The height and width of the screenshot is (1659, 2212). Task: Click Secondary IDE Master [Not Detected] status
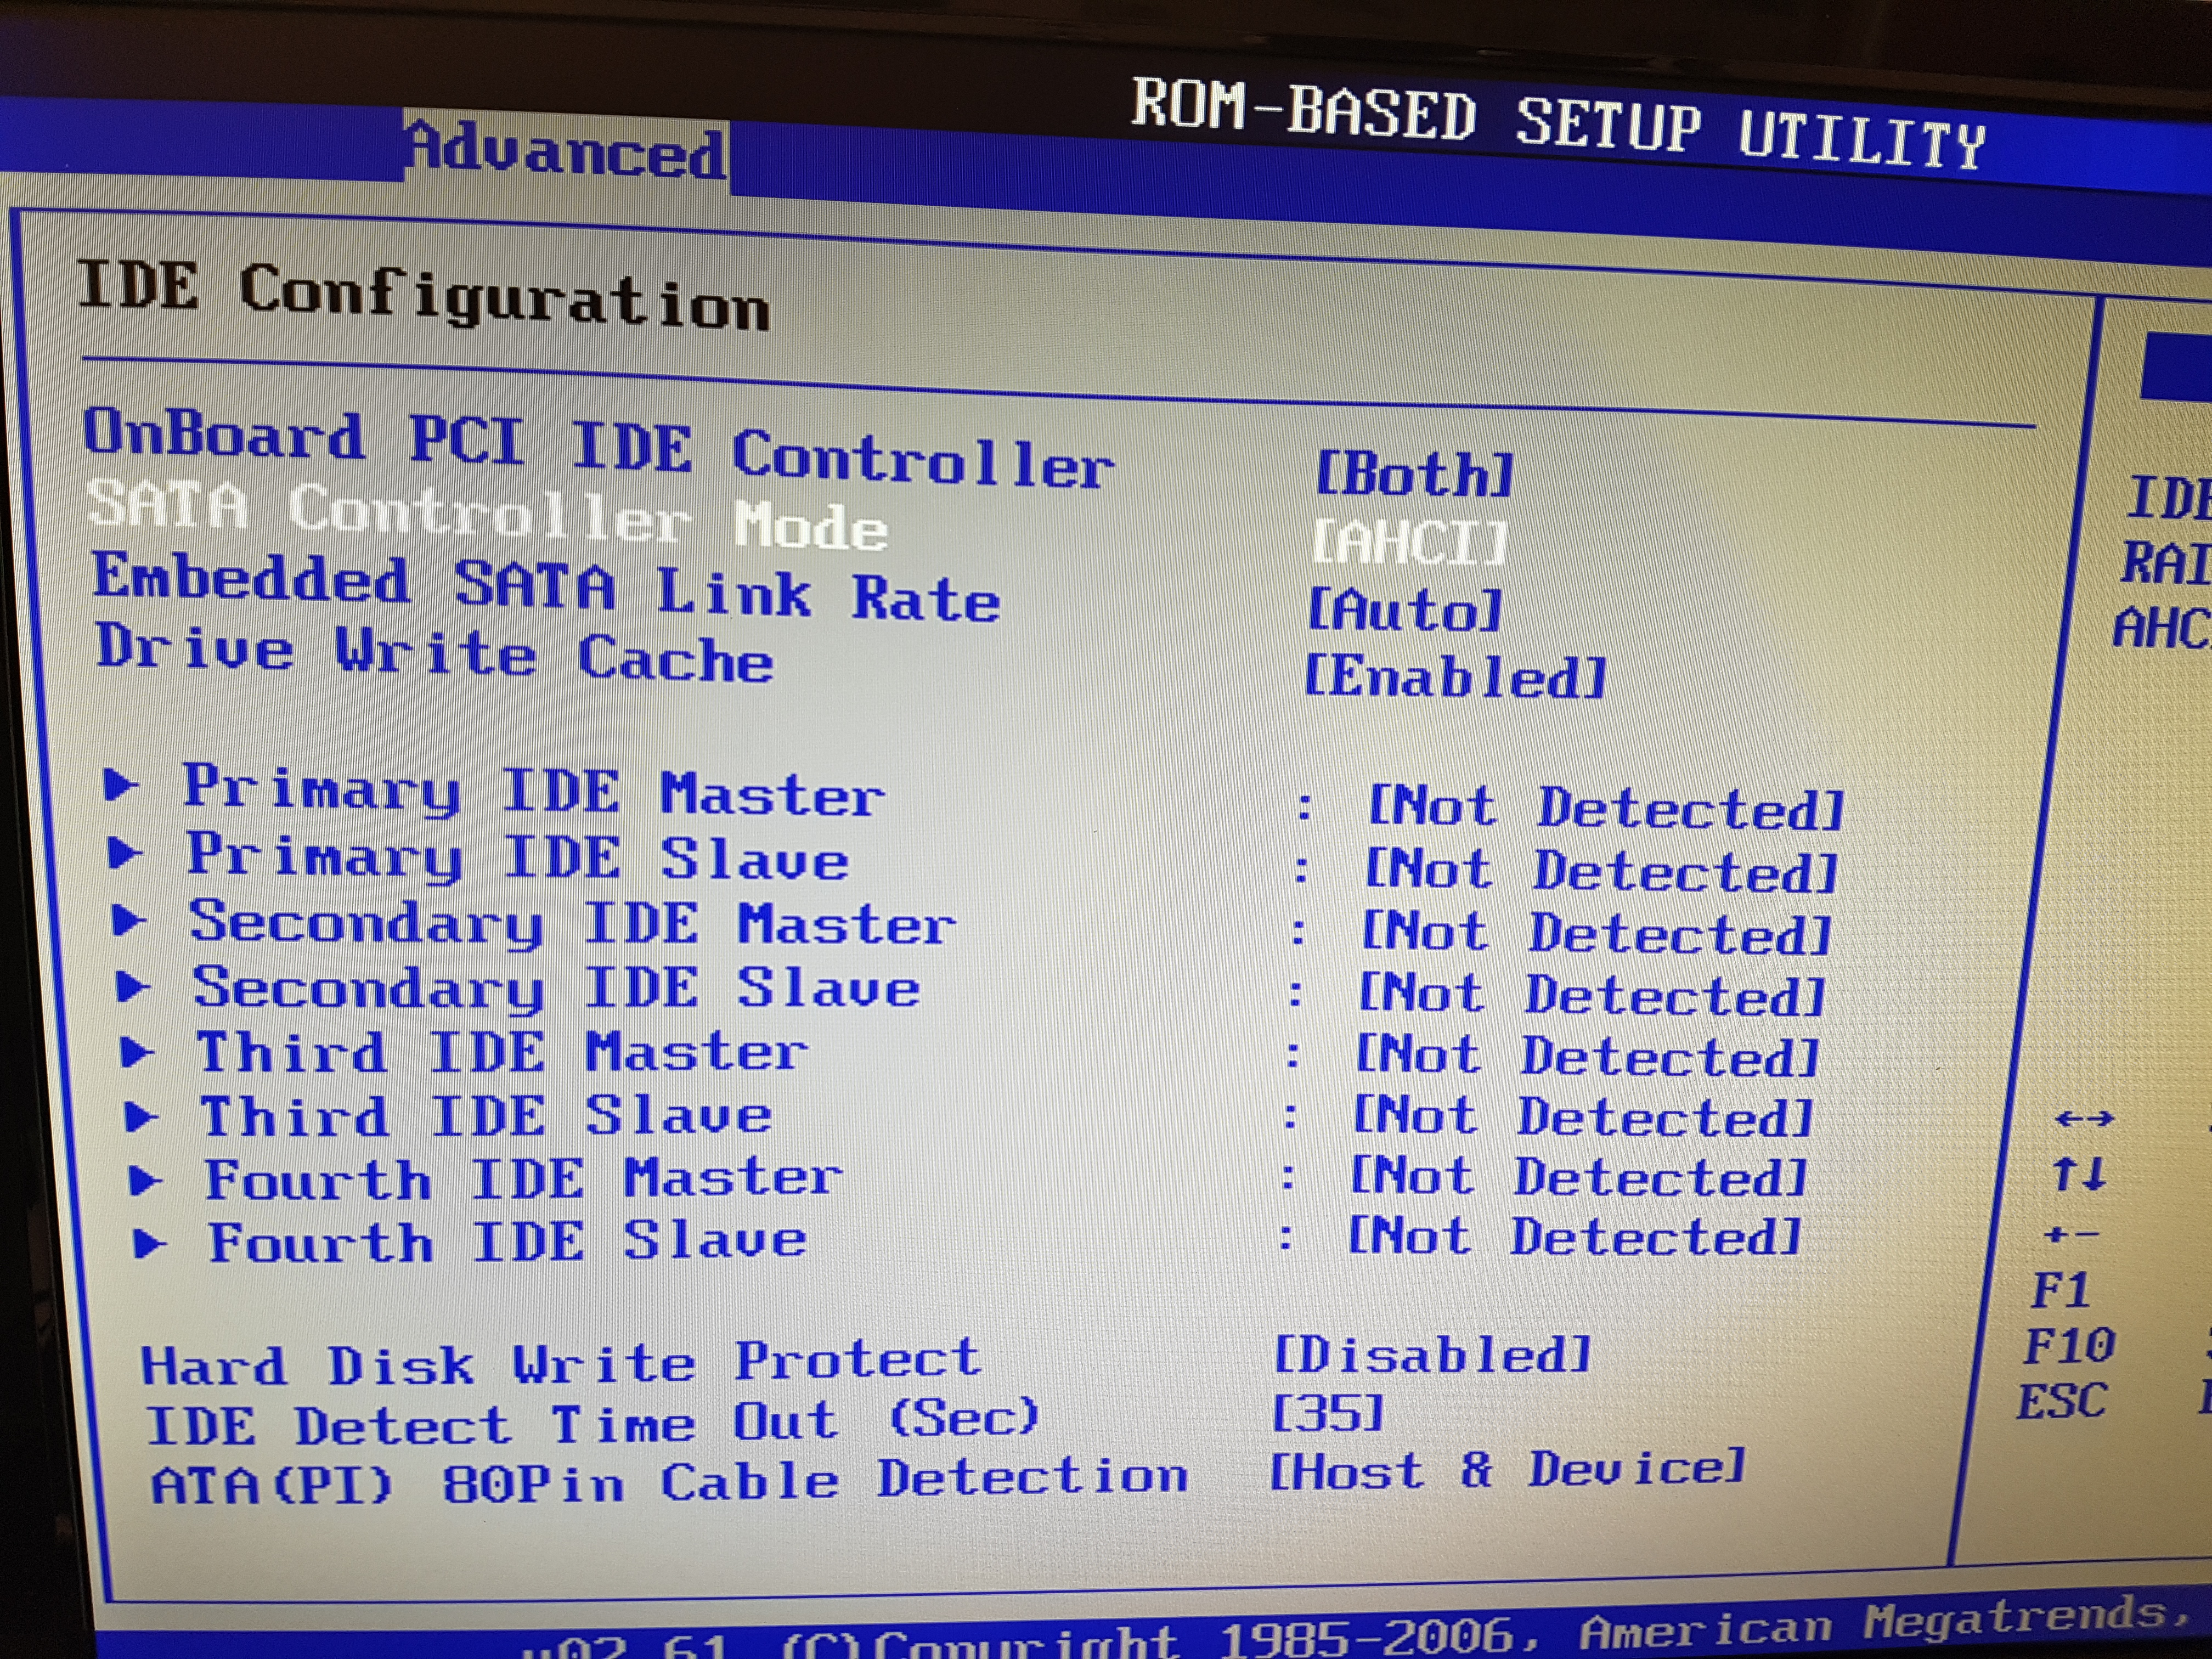1596,933
